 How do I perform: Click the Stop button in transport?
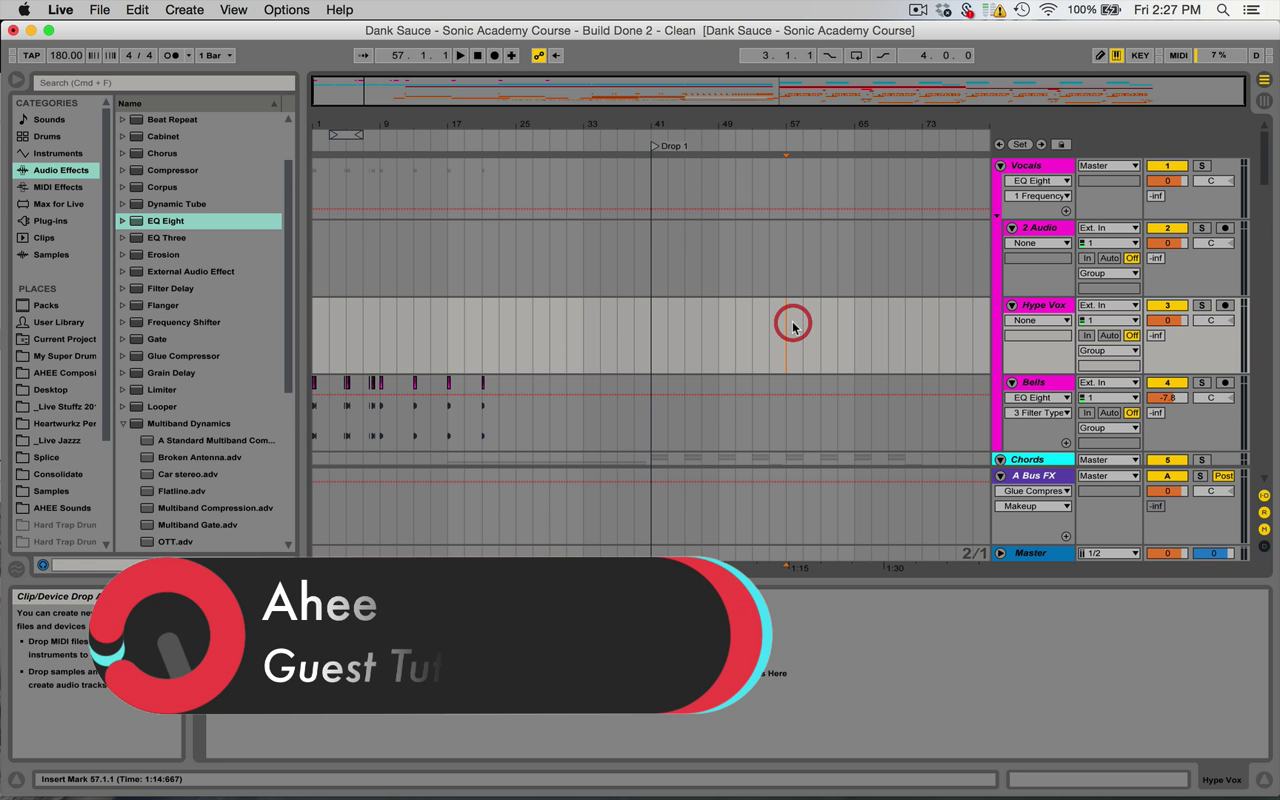click(x=477, y=56)
